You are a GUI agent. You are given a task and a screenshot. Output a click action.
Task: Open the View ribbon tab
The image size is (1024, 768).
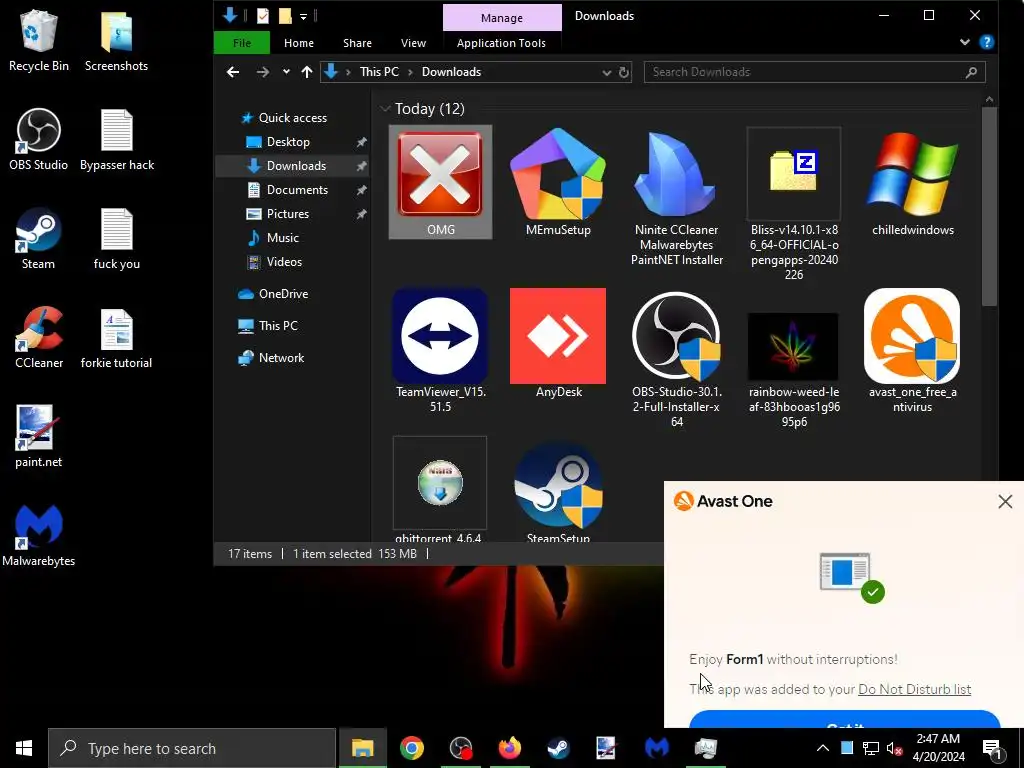click(x=413, y=43)
